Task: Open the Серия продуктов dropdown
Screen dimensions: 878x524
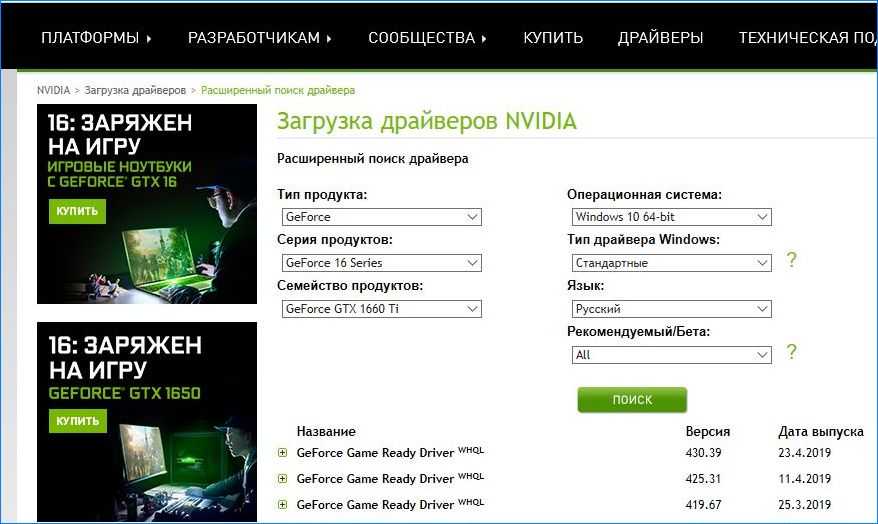Action: pos(380,263)
